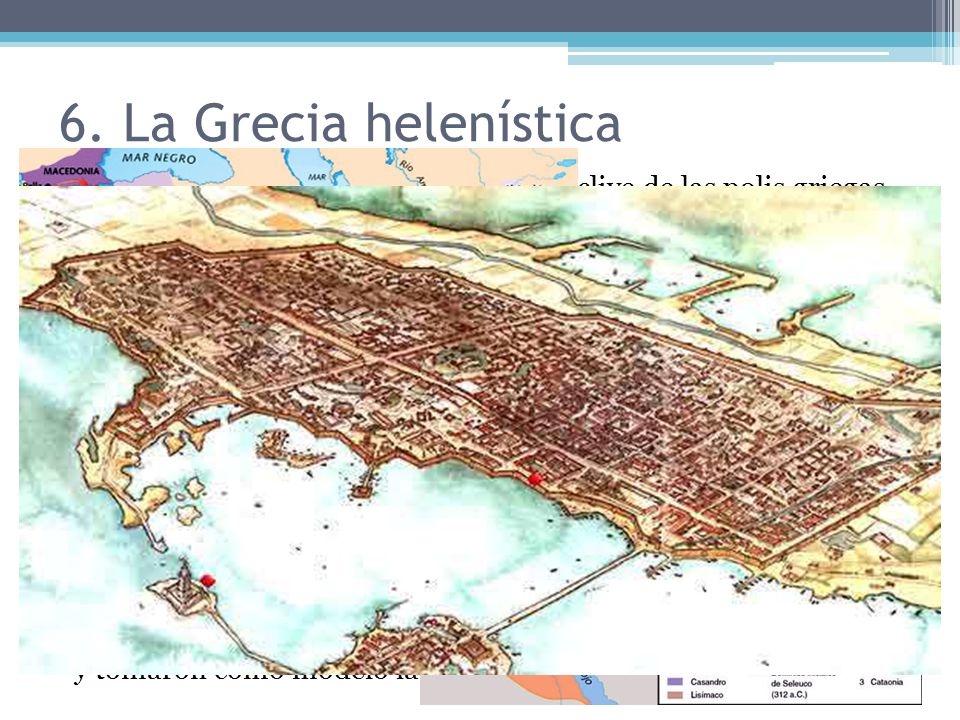Click the "MACEDONIA" label on the map
Viewport: 960px width, 720px height.
coord(72,171)
